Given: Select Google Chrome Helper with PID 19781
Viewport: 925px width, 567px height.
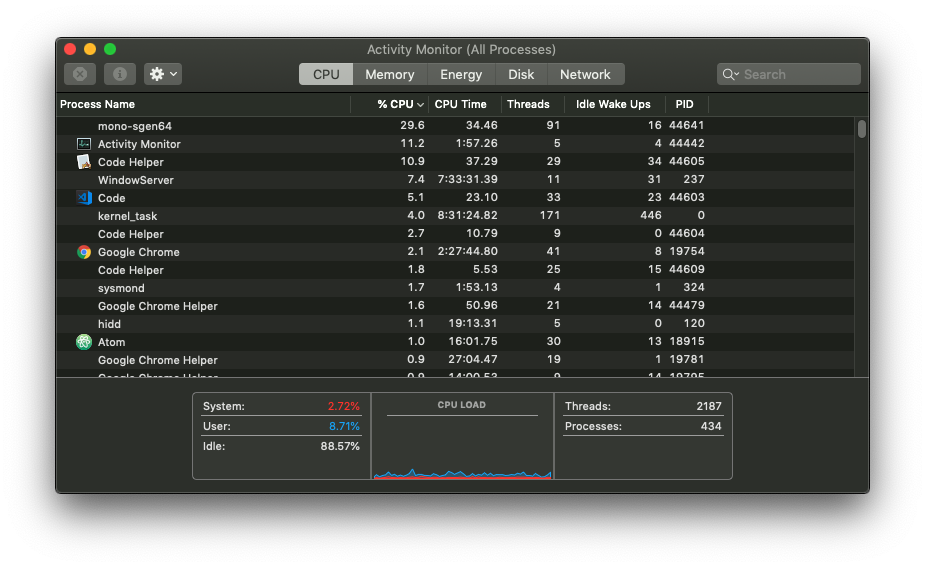Looking at the screenshot, I should coord(455,359).
